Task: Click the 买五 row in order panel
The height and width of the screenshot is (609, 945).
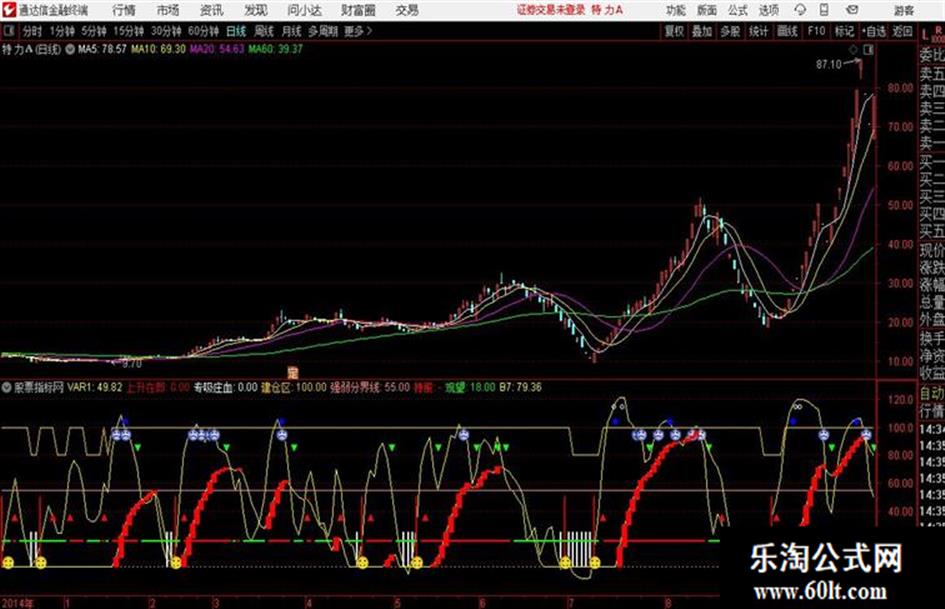Action: pos(932,230)
